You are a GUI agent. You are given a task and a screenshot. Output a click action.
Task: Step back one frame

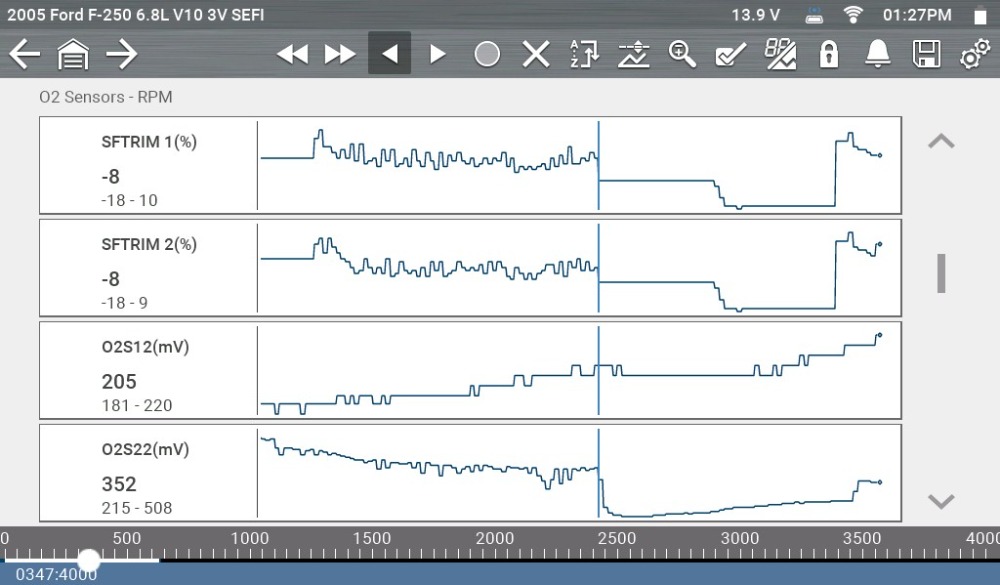pyautogui.click(x=389, y=54)
